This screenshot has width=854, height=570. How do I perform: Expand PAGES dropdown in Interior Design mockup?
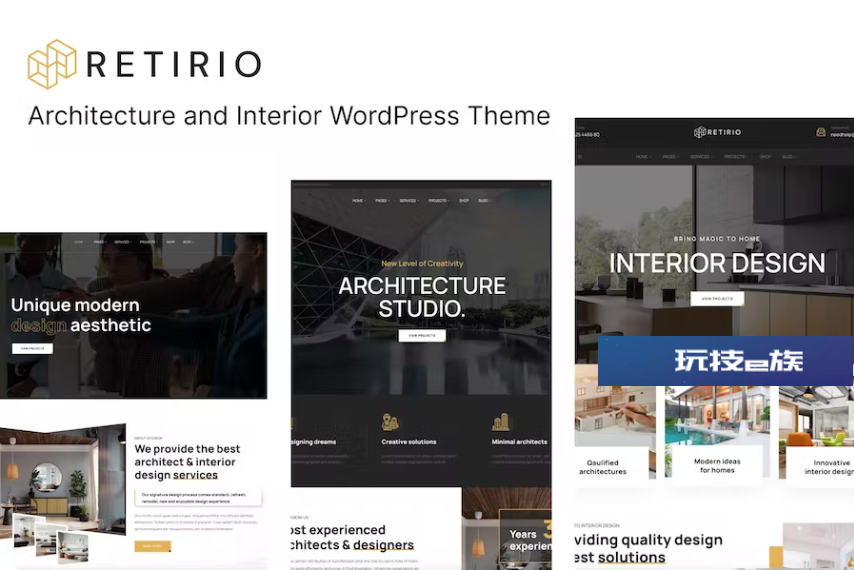(x=670, y=157)
